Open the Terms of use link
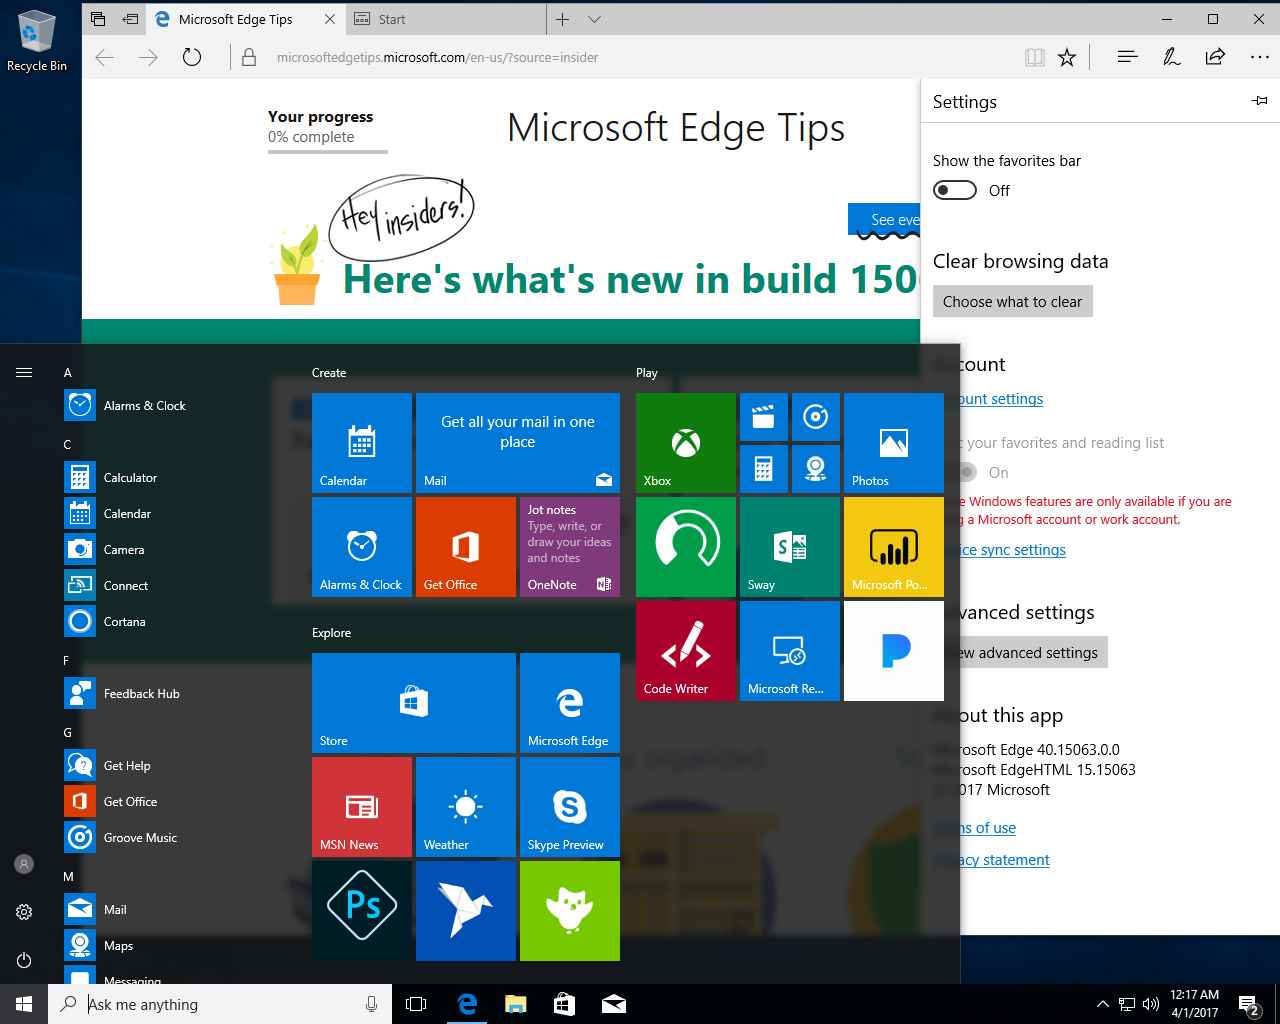 pos(988,827)
